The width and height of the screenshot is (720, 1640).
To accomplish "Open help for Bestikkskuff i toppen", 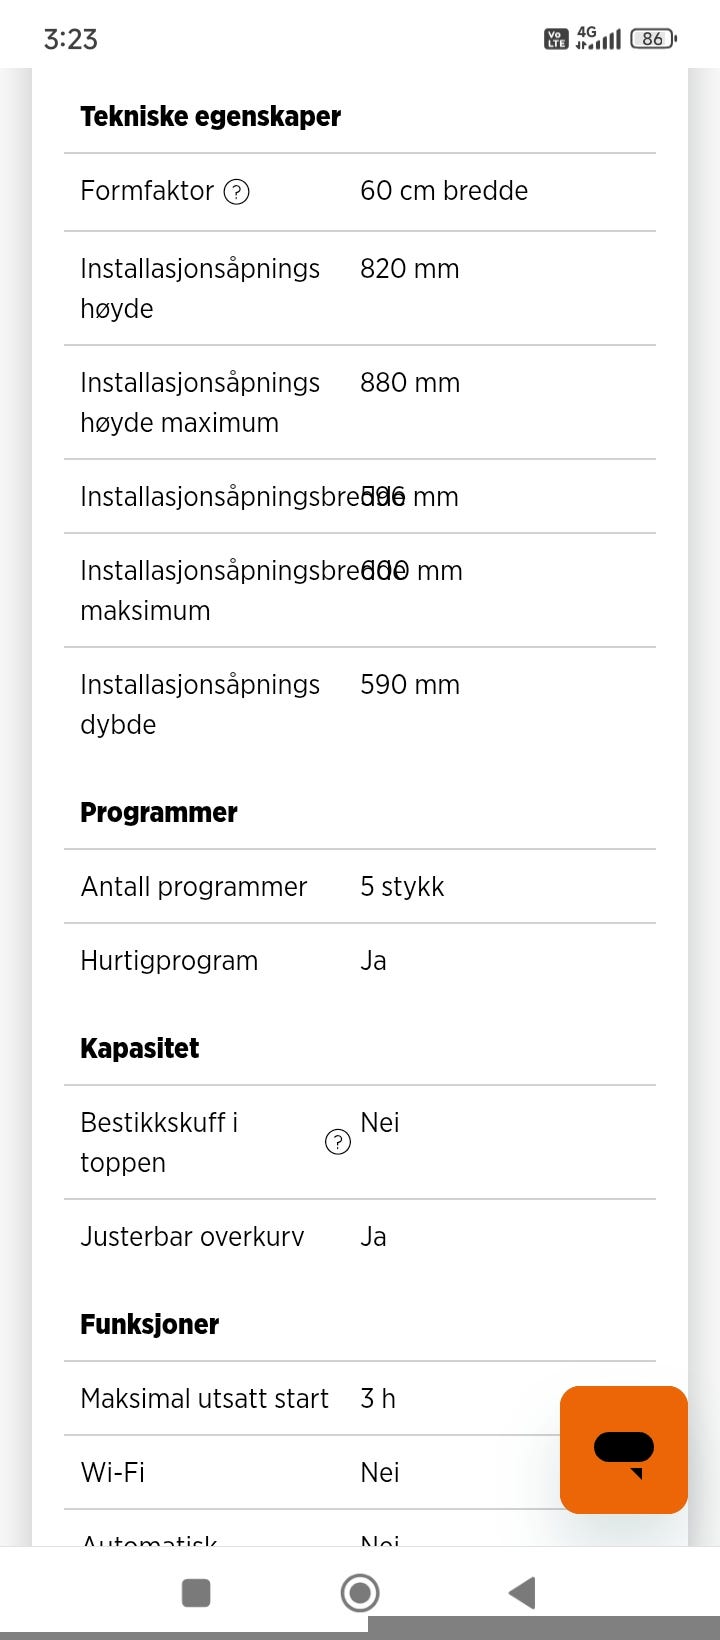I will (x=338, y=1142).
